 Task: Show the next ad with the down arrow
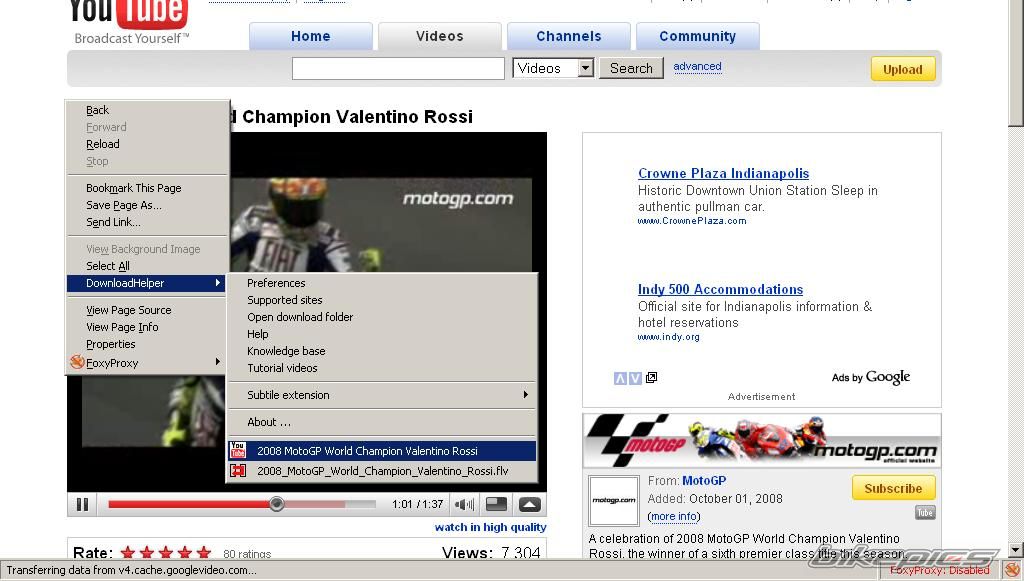635,378
